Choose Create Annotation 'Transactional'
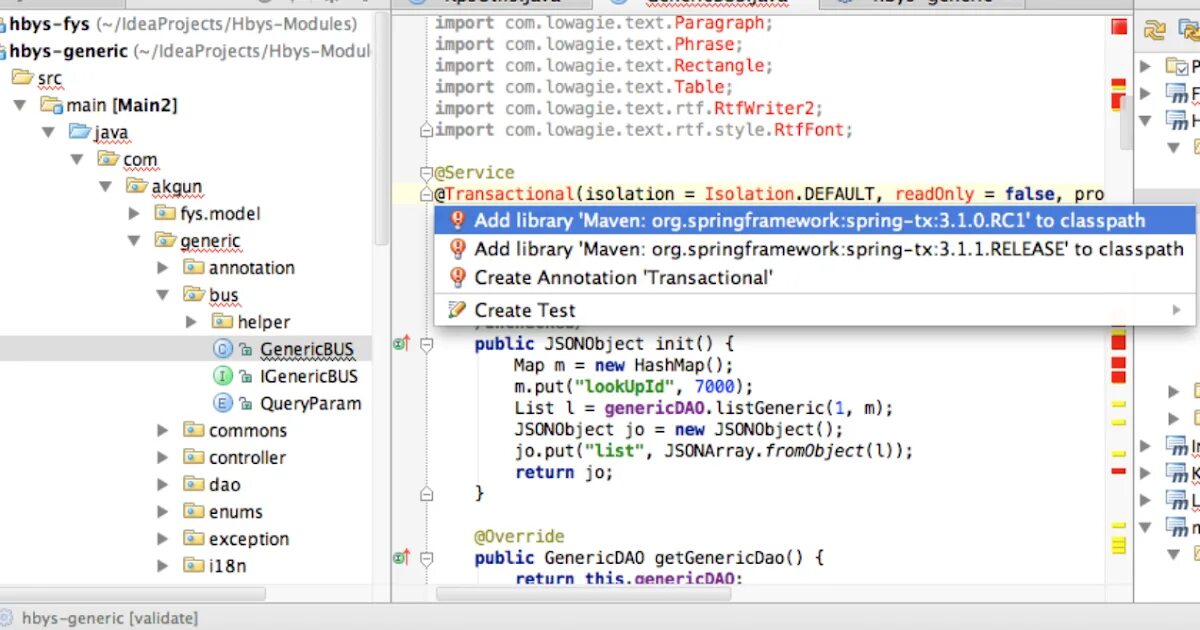 coord(815,277)
